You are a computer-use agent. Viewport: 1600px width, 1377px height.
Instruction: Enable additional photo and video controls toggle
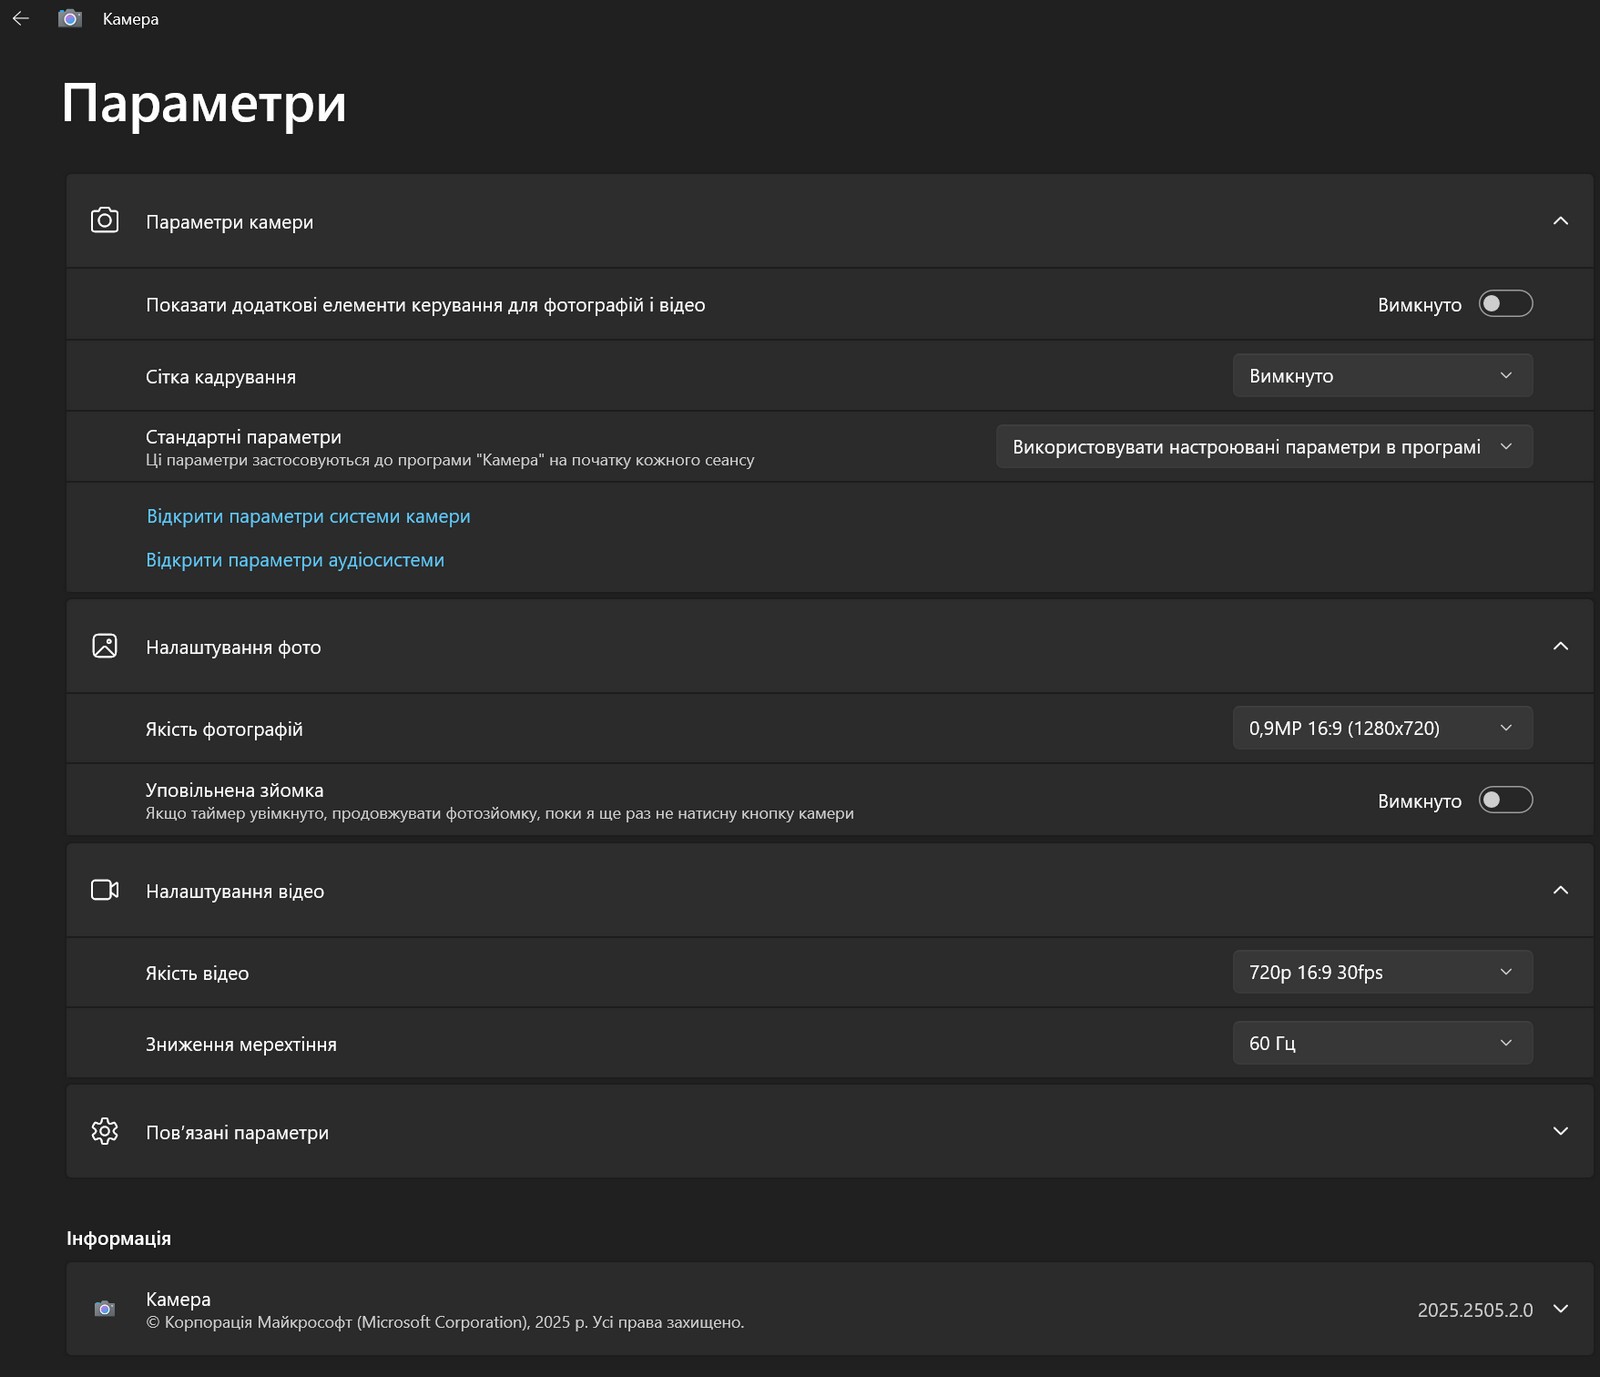tap(1505, 304)
